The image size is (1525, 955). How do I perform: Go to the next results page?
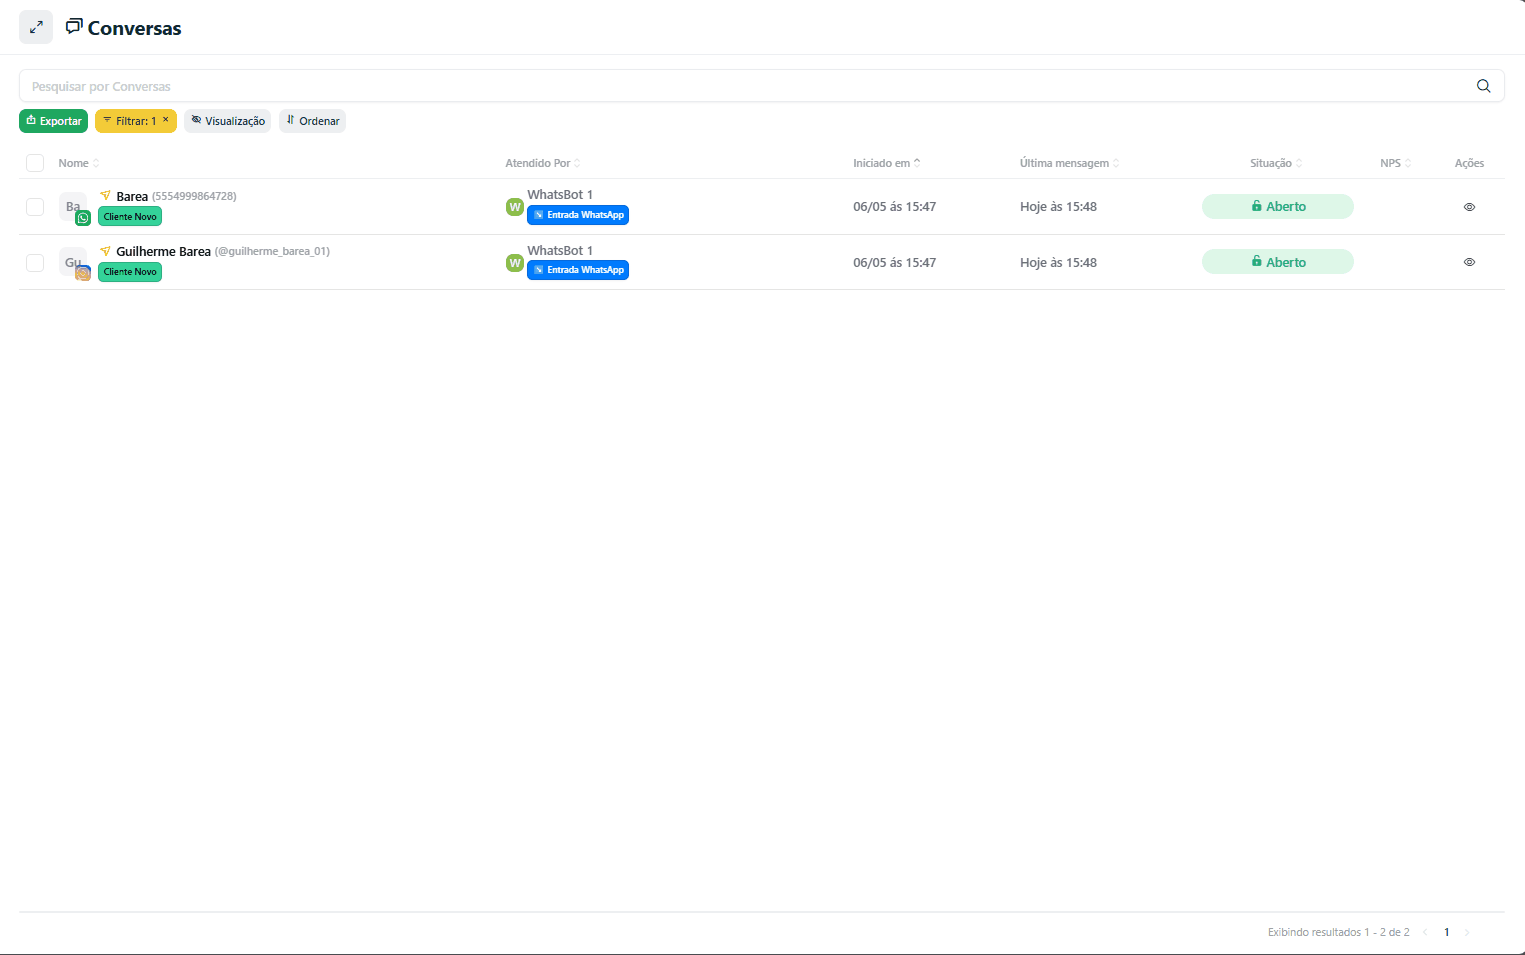(1467, 932)
